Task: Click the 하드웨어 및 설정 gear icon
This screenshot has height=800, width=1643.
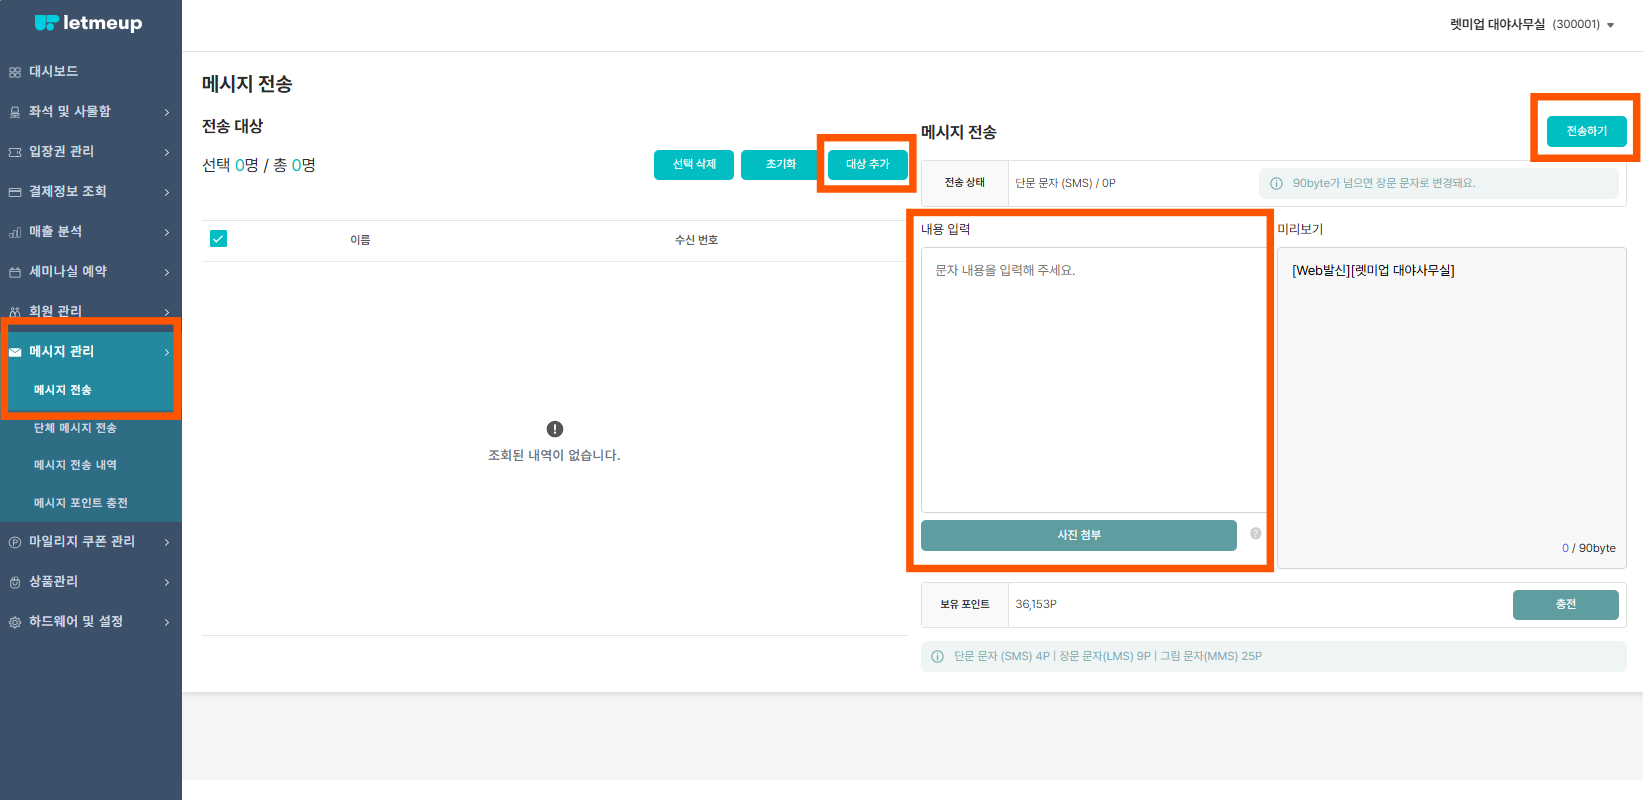Action: point(15,622)
